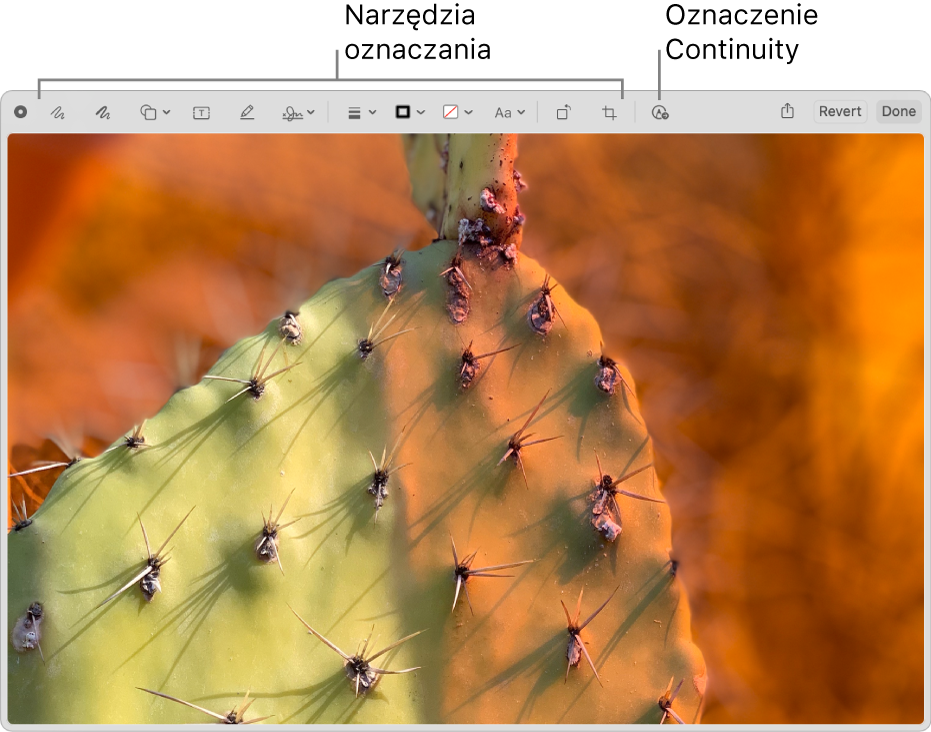The height and width of the screenshot is (732, 931).
Task: Expand the Border Color dropdown arrow
Action: point(420,112)
